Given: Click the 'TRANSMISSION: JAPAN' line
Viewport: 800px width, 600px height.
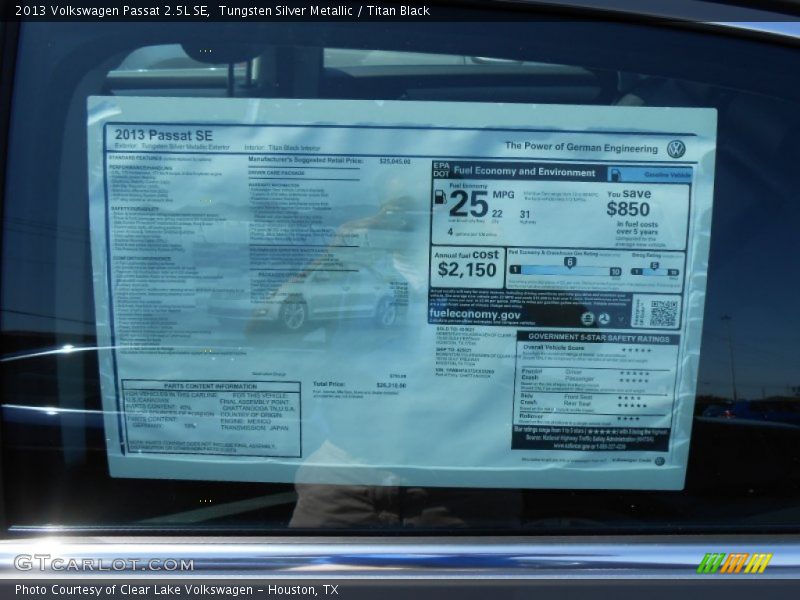Looking at the screenshot, I should coord(254,428).
